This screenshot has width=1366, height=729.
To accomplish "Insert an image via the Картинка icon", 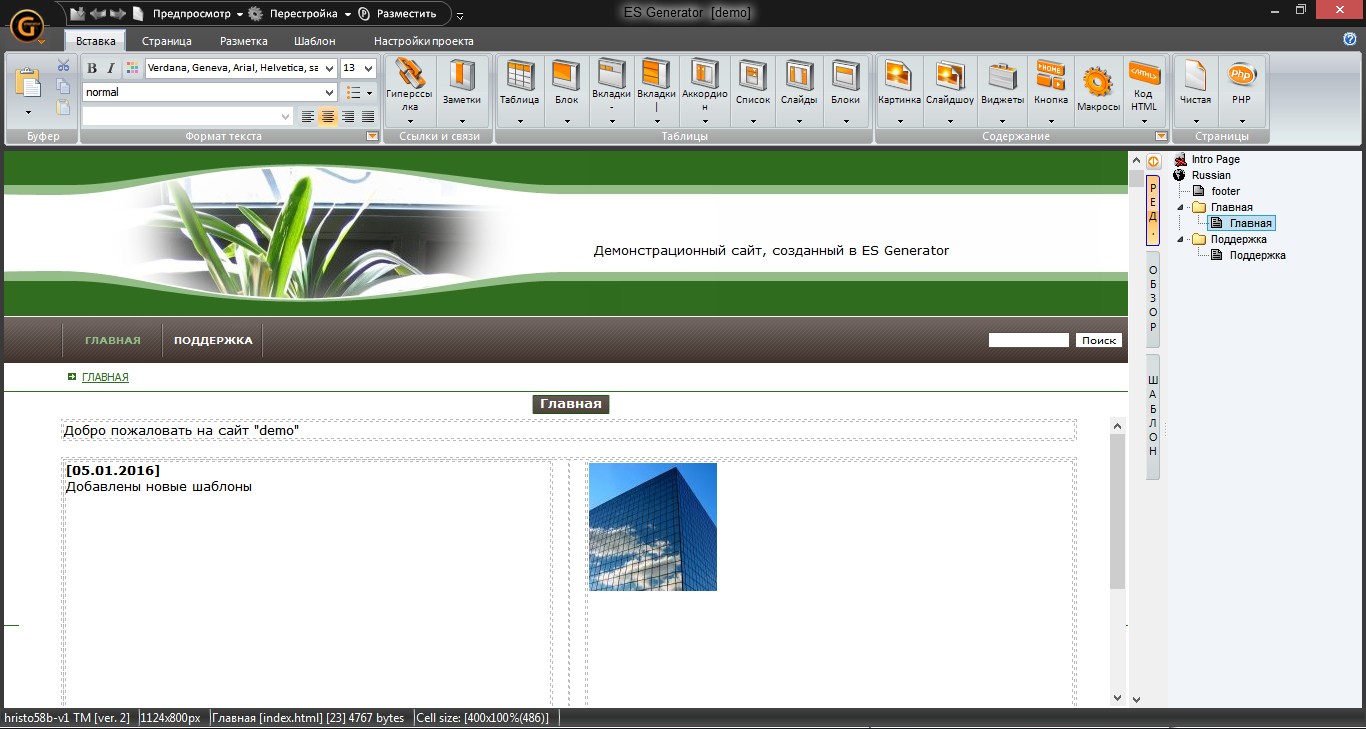I will pyautogui.click(x=898, y=75).
